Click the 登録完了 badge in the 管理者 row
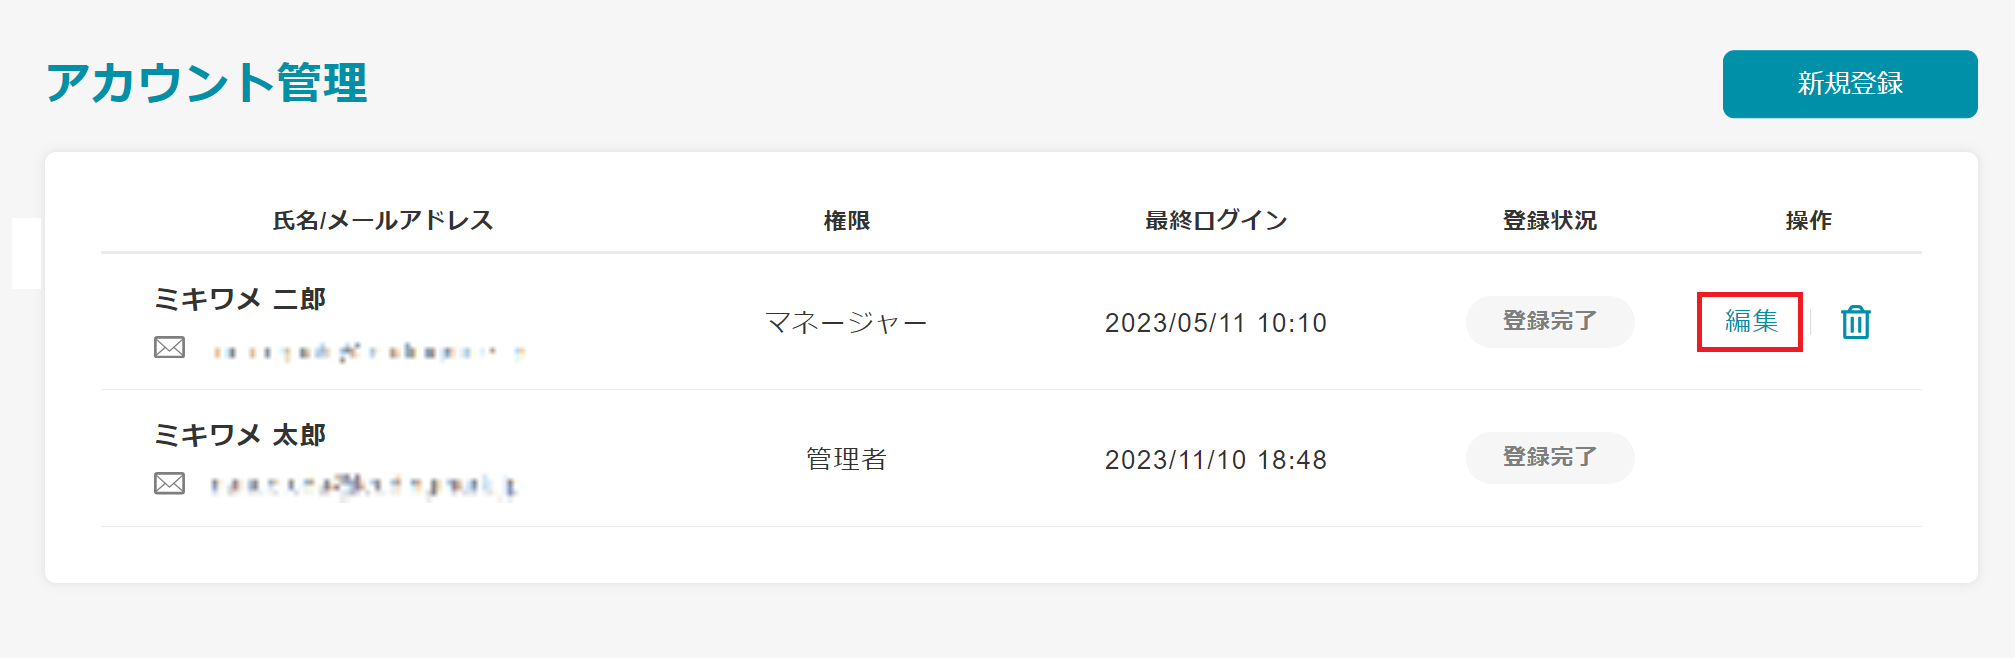This screenshot has height=658, width=2015. click(1549, 457)
